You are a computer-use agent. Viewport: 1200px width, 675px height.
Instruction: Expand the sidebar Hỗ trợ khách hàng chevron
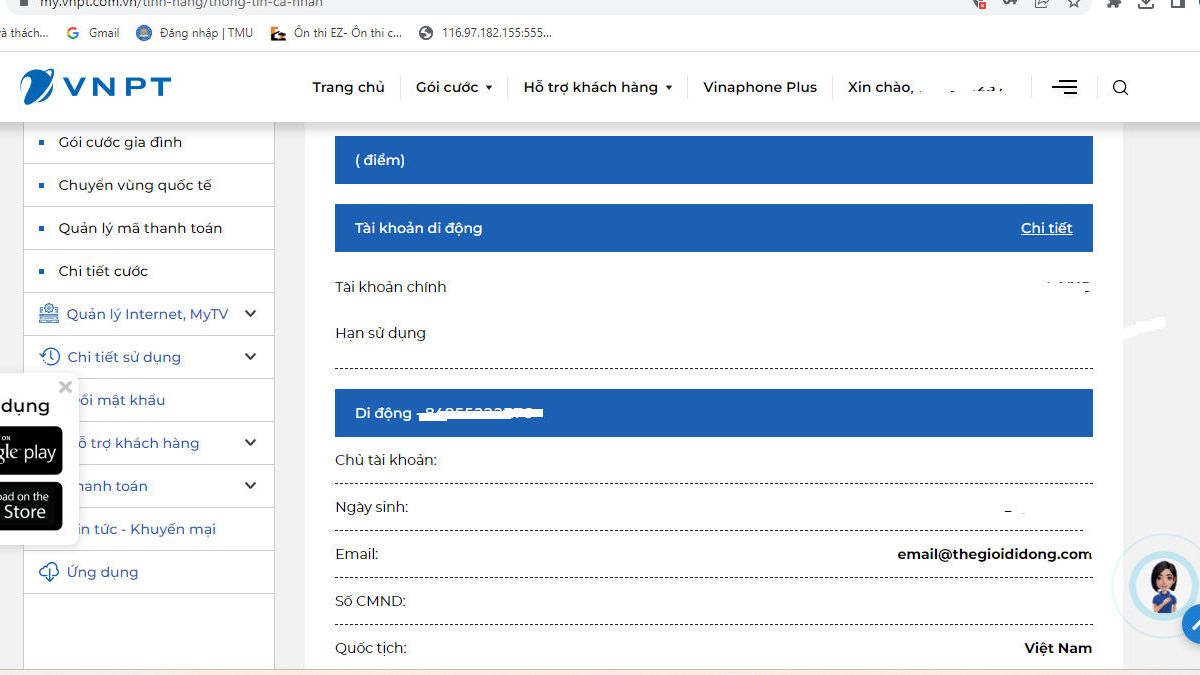250,443
